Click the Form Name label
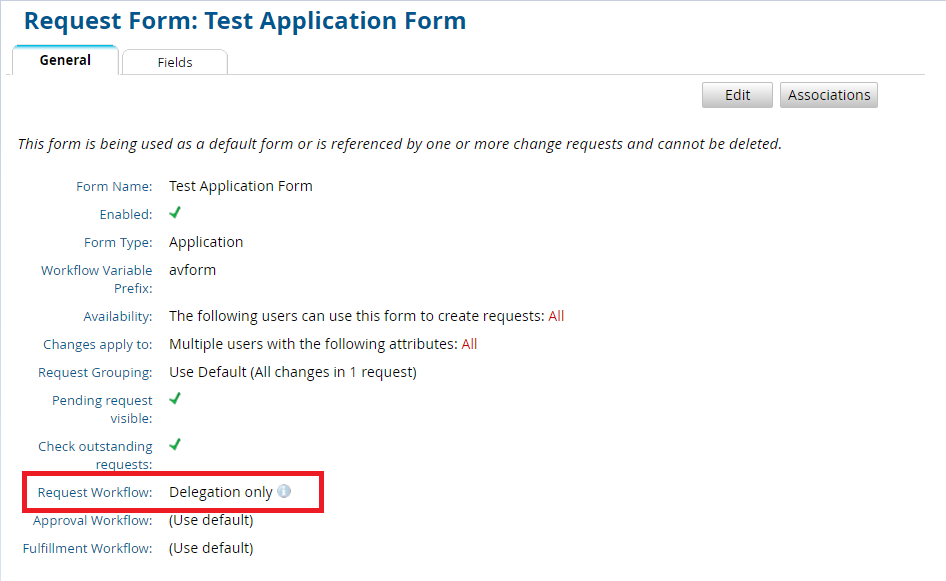The image size is (946, 581). click(x=114, y=186)
